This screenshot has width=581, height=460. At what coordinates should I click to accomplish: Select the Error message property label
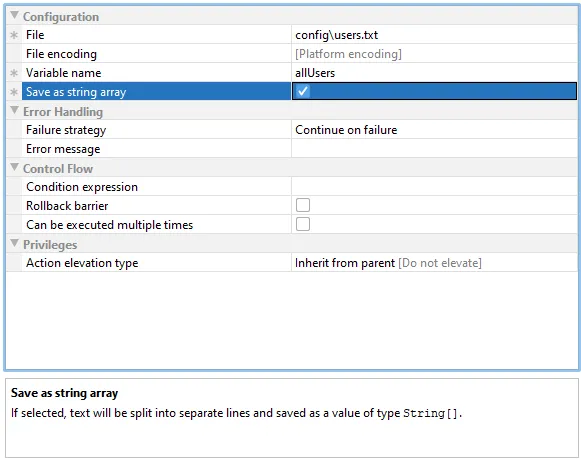63,149
